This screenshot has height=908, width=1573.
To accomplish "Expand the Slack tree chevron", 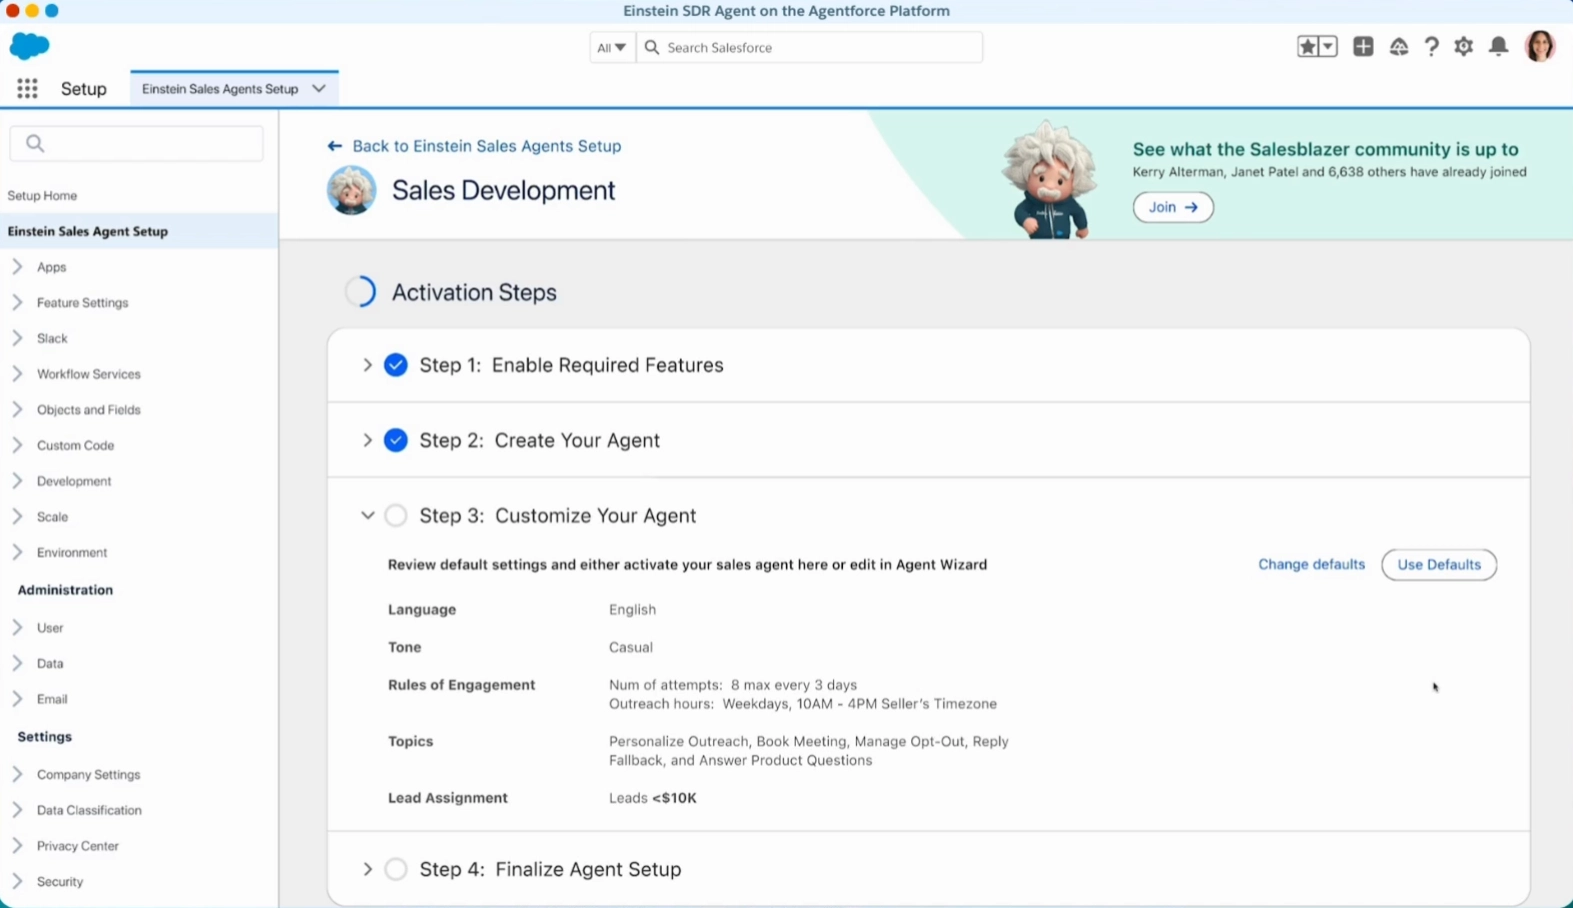I will pos(17,338).
